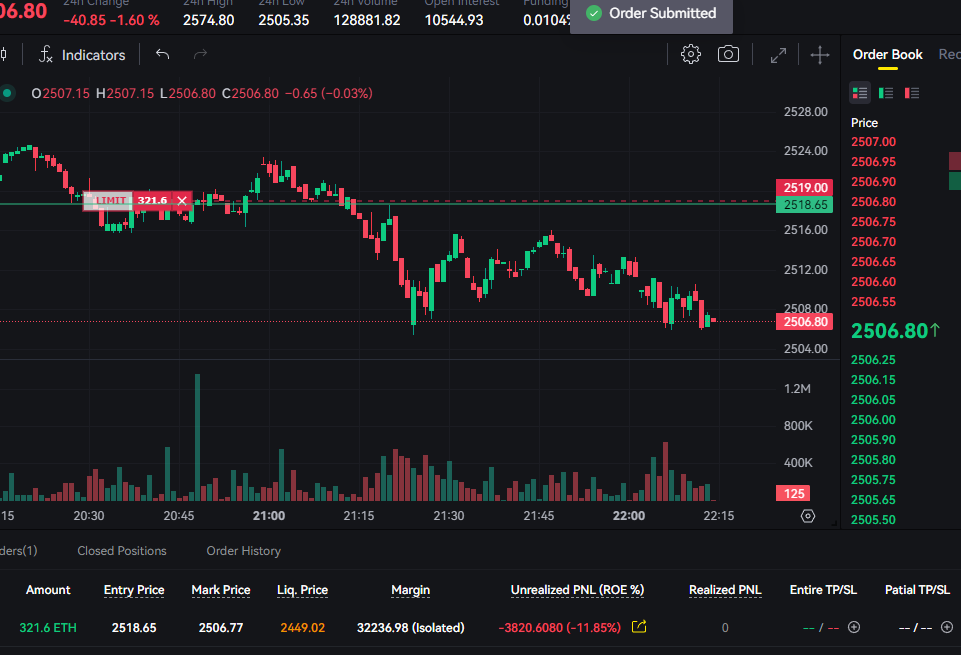Switch to Closed Positions tab
This screenshot has width=961, height=655.
pyautogui.click(x=122, y=551)
